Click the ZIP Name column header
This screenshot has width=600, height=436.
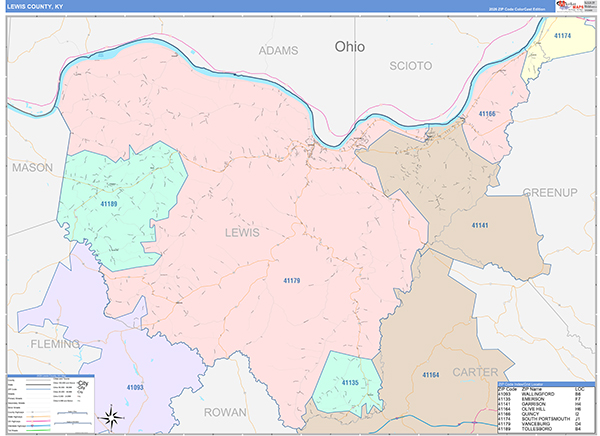point(532,389)
